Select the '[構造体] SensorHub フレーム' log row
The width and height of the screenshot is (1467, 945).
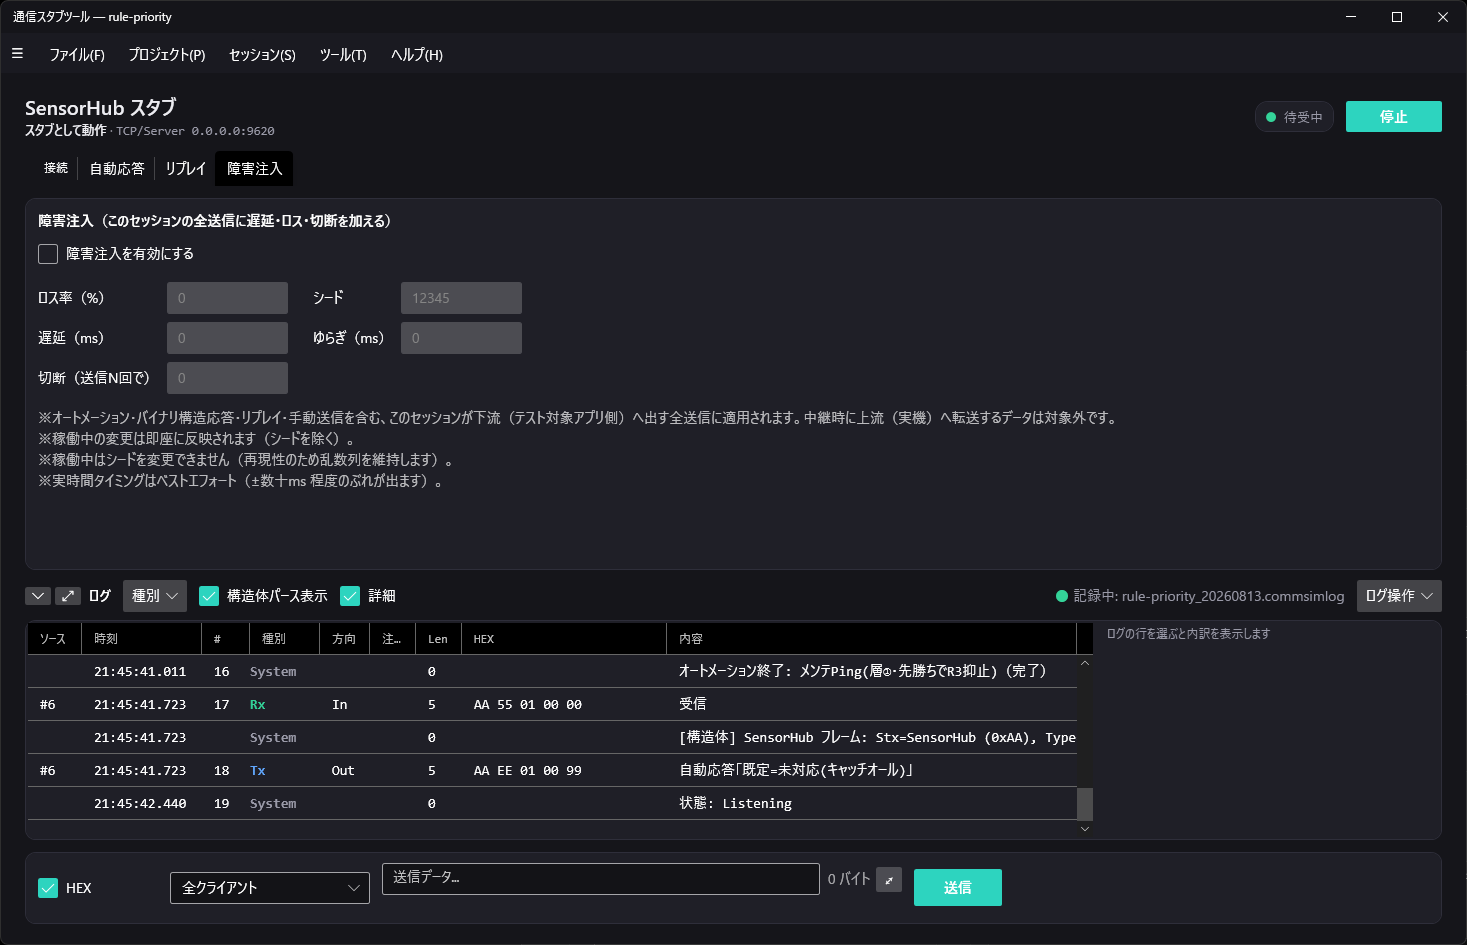pos(552,737)
